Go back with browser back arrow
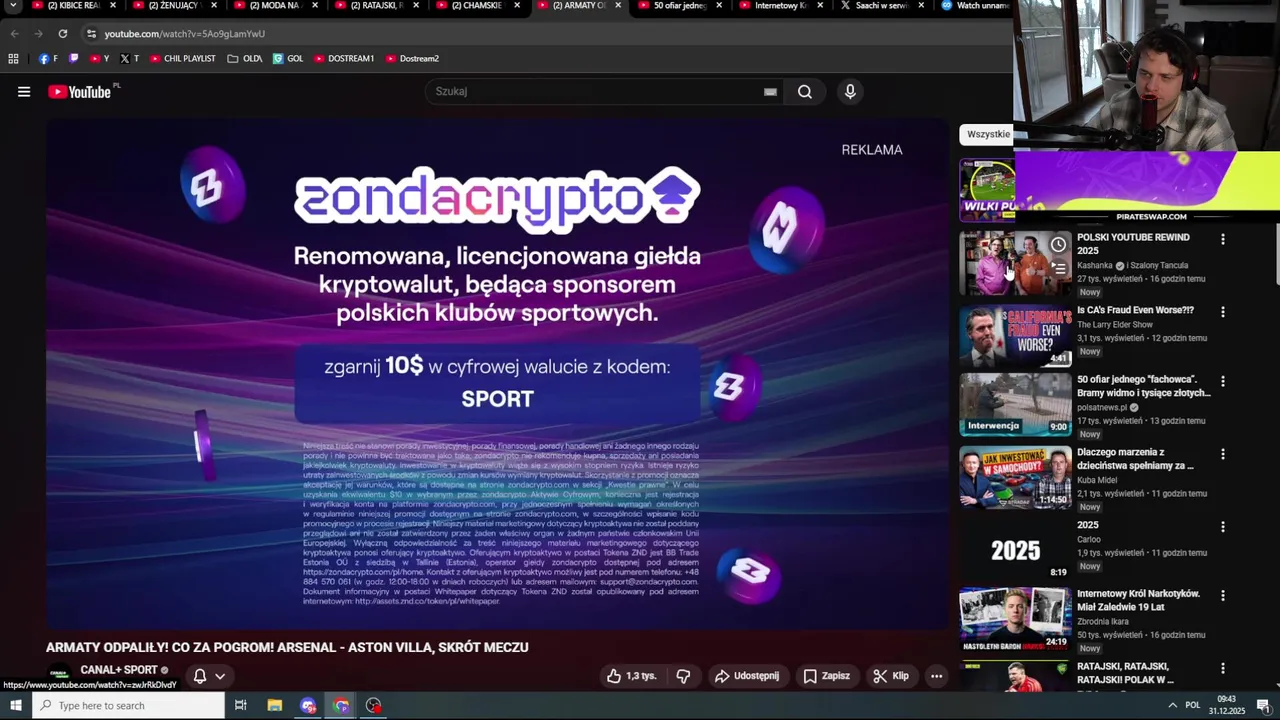This screenshot has width=1280, height=720. pos(14,34)
